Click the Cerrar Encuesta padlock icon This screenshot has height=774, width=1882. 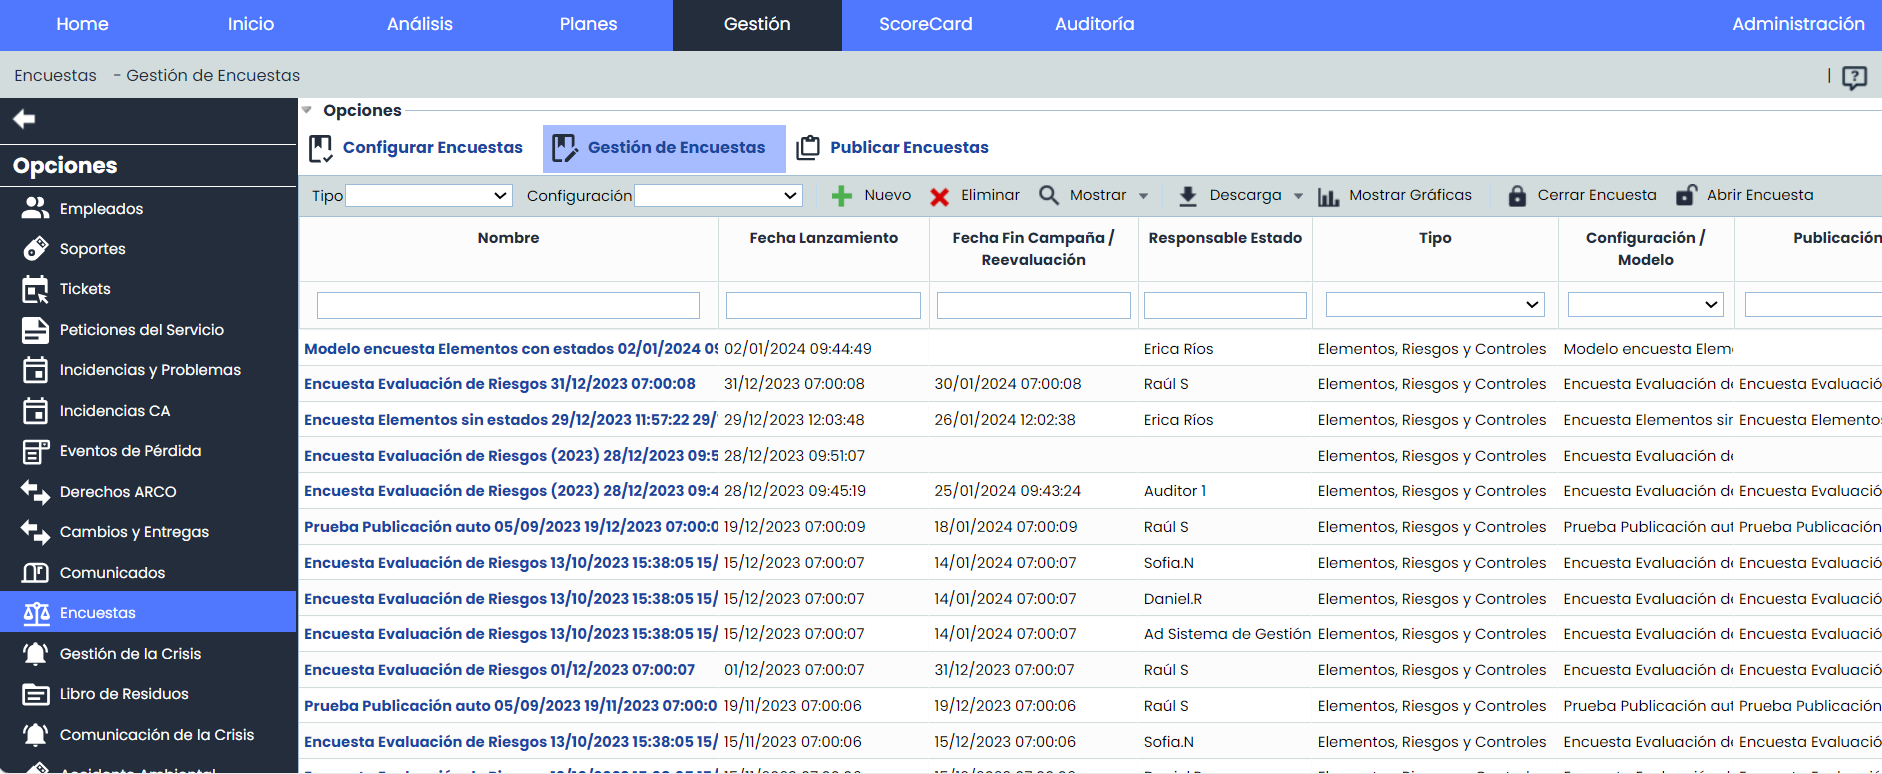point(1517,196)
